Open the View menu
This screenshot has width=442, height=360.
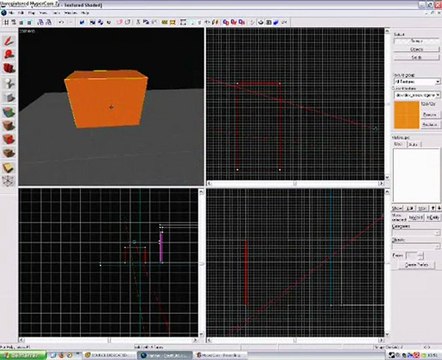[x=43, y=13]
